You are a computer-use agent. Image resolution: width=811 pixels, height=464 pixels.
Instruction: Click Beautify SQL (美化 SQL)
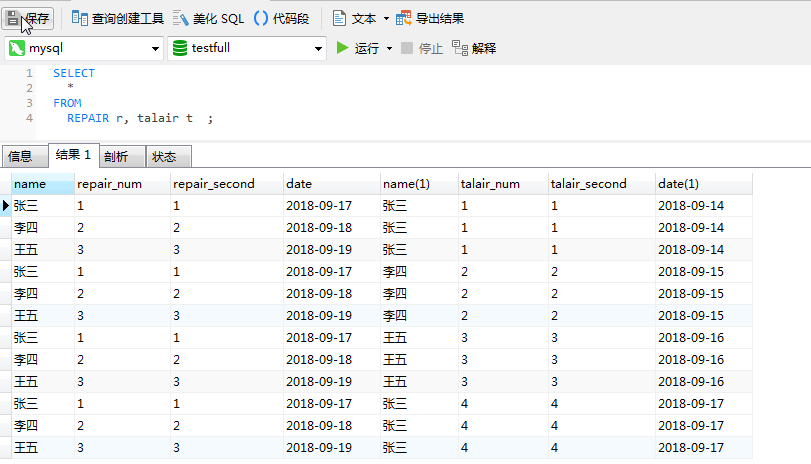click(x=208, y=19)
